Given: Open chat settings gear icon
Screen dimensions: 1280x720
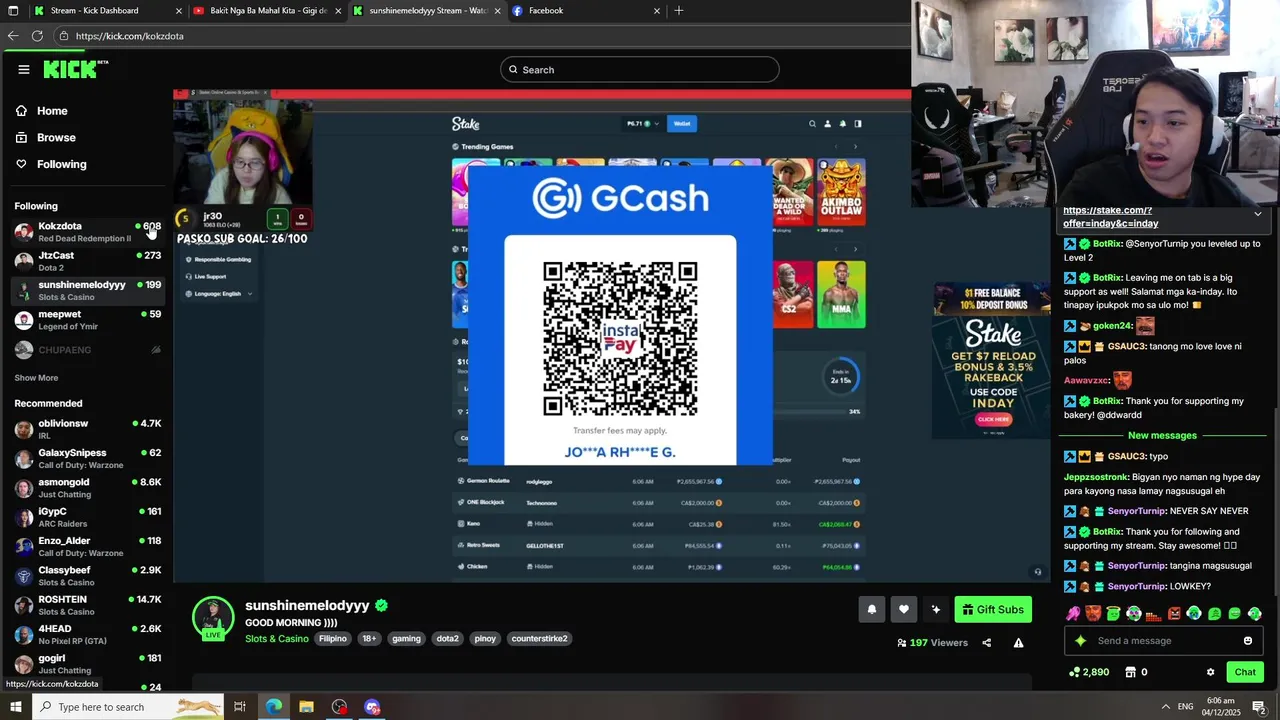Looking at the screenshot, I should tap(1210, 672).
